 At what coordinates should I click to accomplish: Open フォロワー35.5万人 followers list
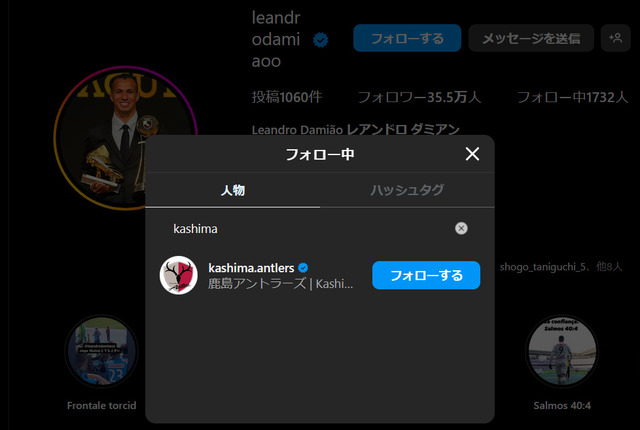point(419,97)
